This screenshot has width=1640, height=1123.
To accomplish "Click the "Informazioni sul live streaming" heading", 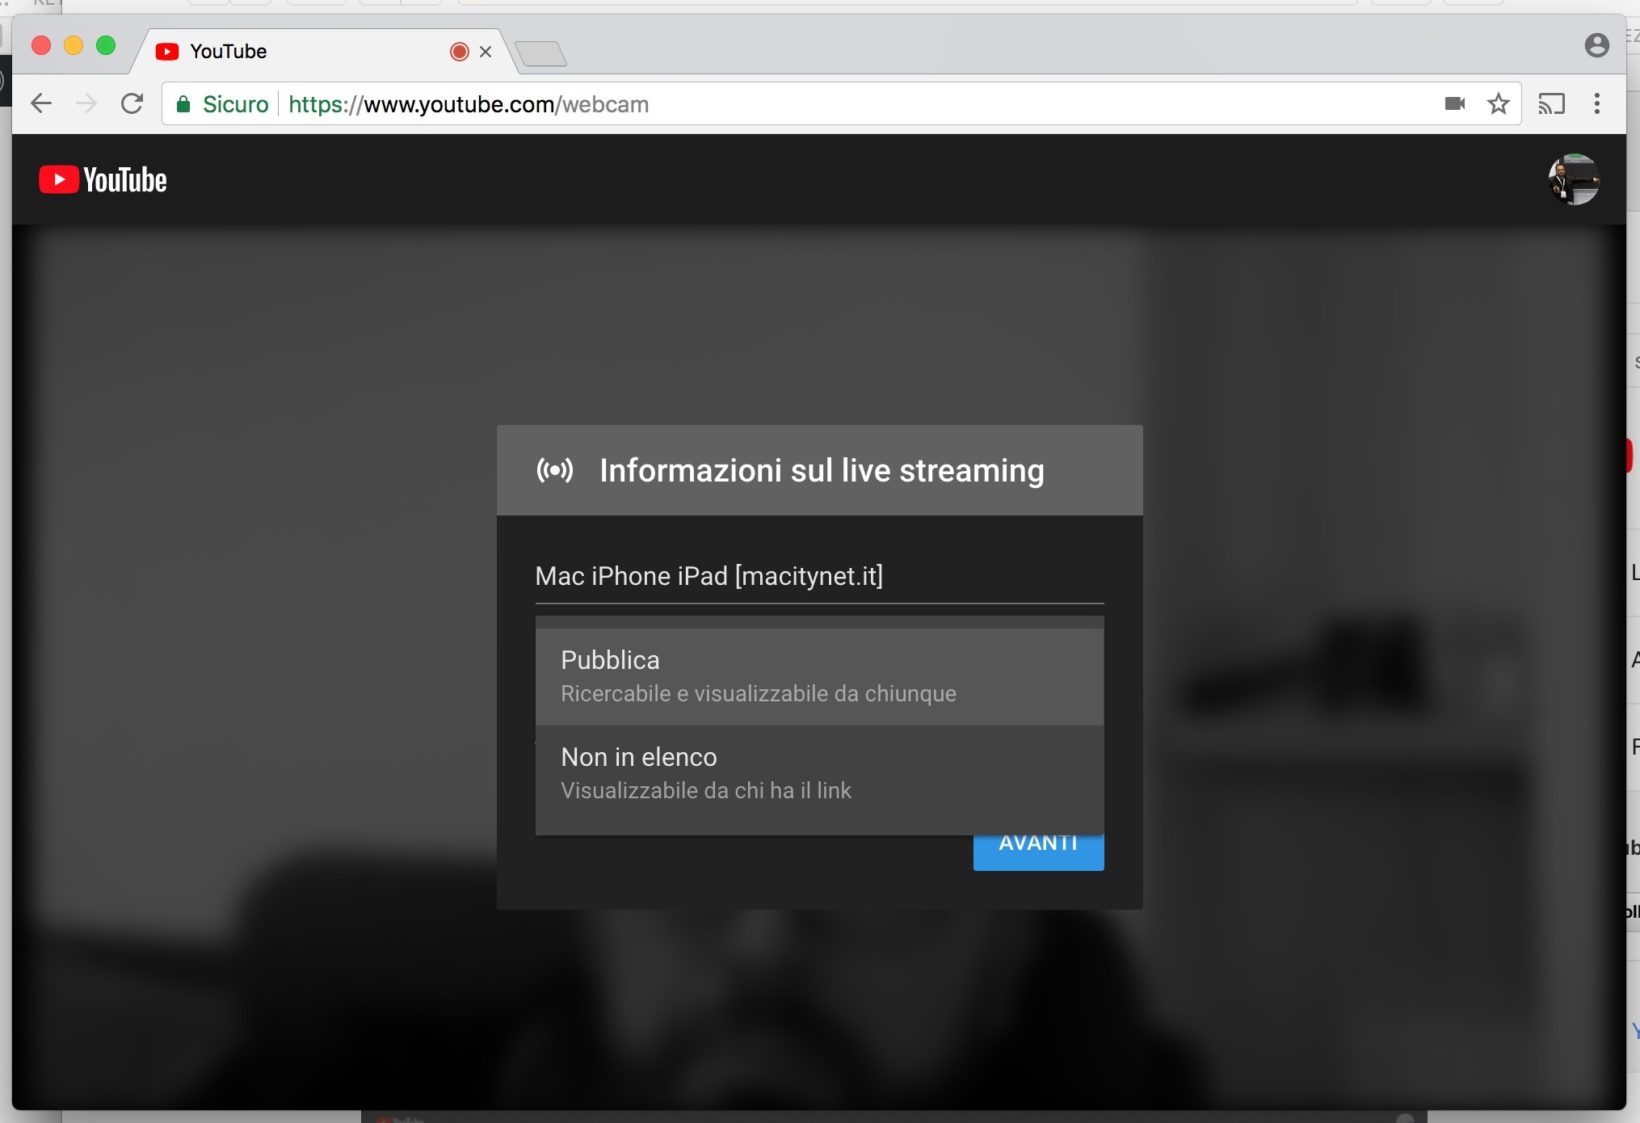I will click(x=822, y=470).
